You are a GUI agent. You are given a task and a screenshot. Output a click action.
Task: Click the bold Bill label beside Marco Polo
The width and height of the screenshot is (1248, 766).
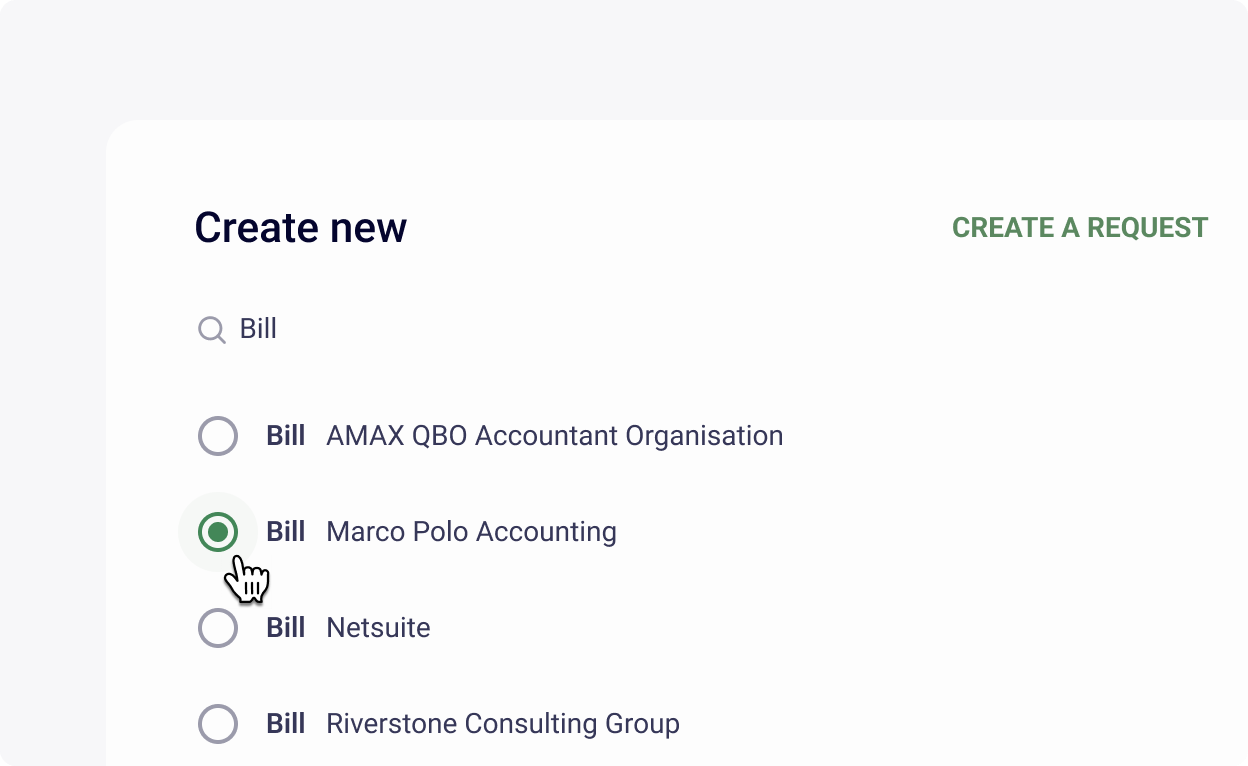[286, 532]
